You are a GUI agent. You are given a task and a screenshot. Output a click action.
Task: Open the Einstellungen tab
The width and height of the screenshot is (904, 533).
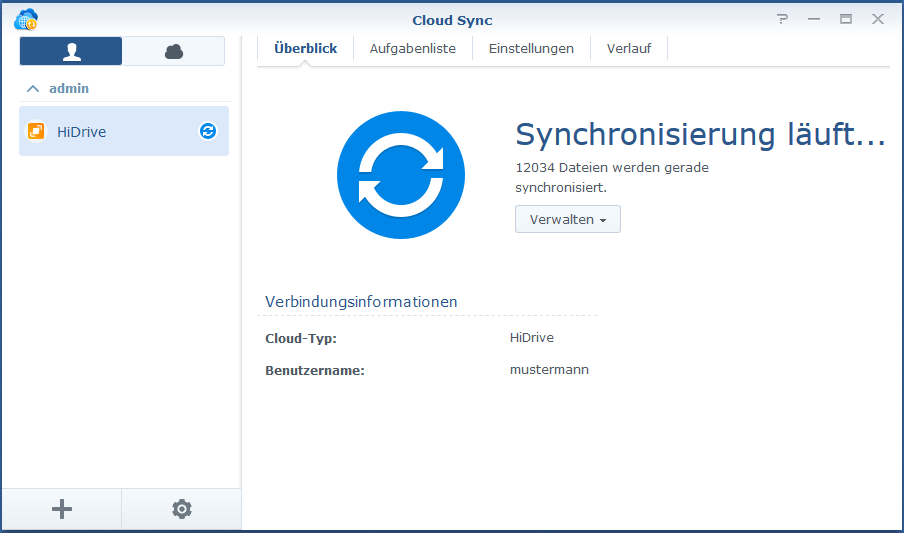[532, 48]
